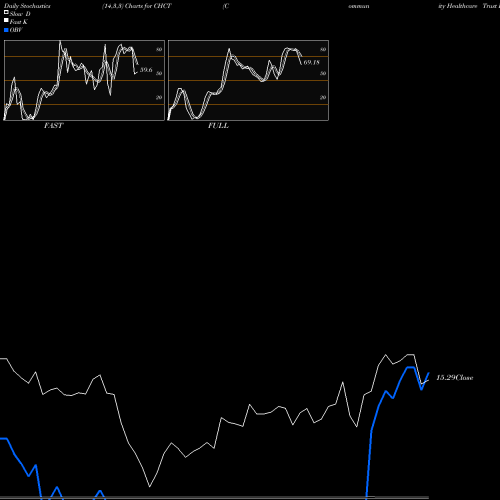
Task: Click the '(14,3,3) Charts for CHCT' heading
Action: pyautogui.click(x=137, y=6)
